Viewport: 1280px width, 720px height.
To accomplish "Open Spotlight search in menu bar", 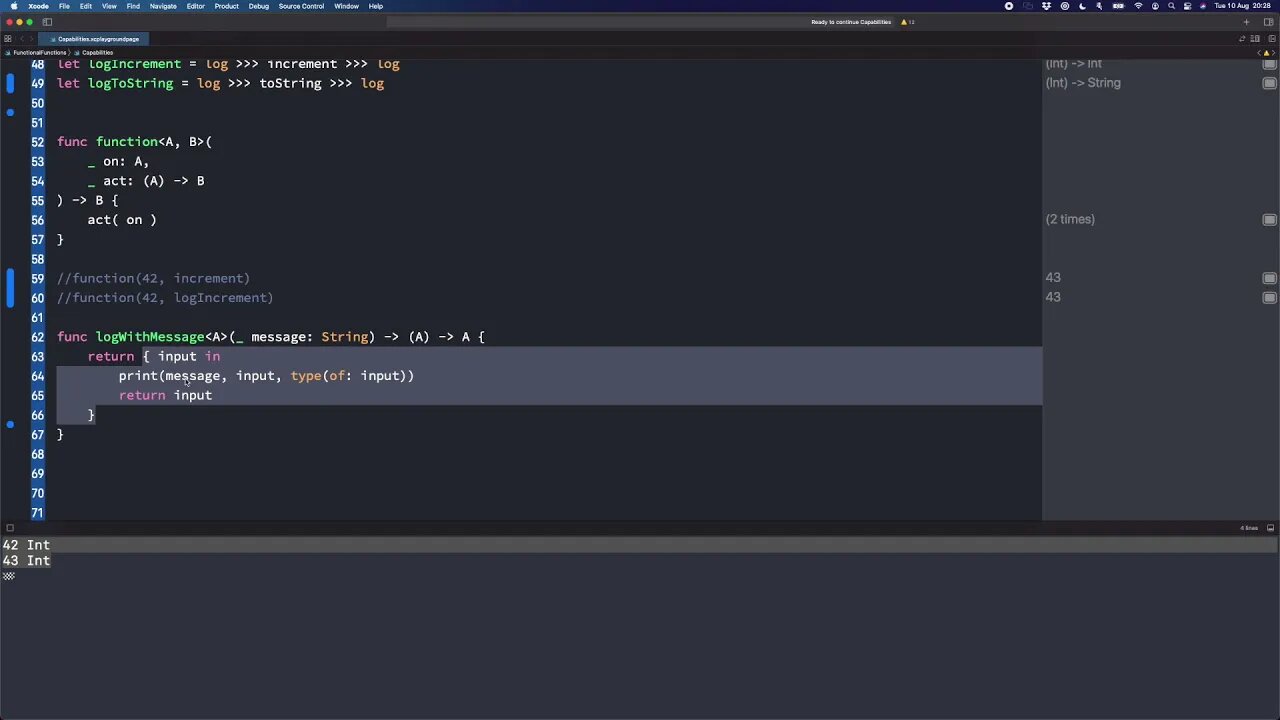I will pyautogui.click(x=1172, y=6).
